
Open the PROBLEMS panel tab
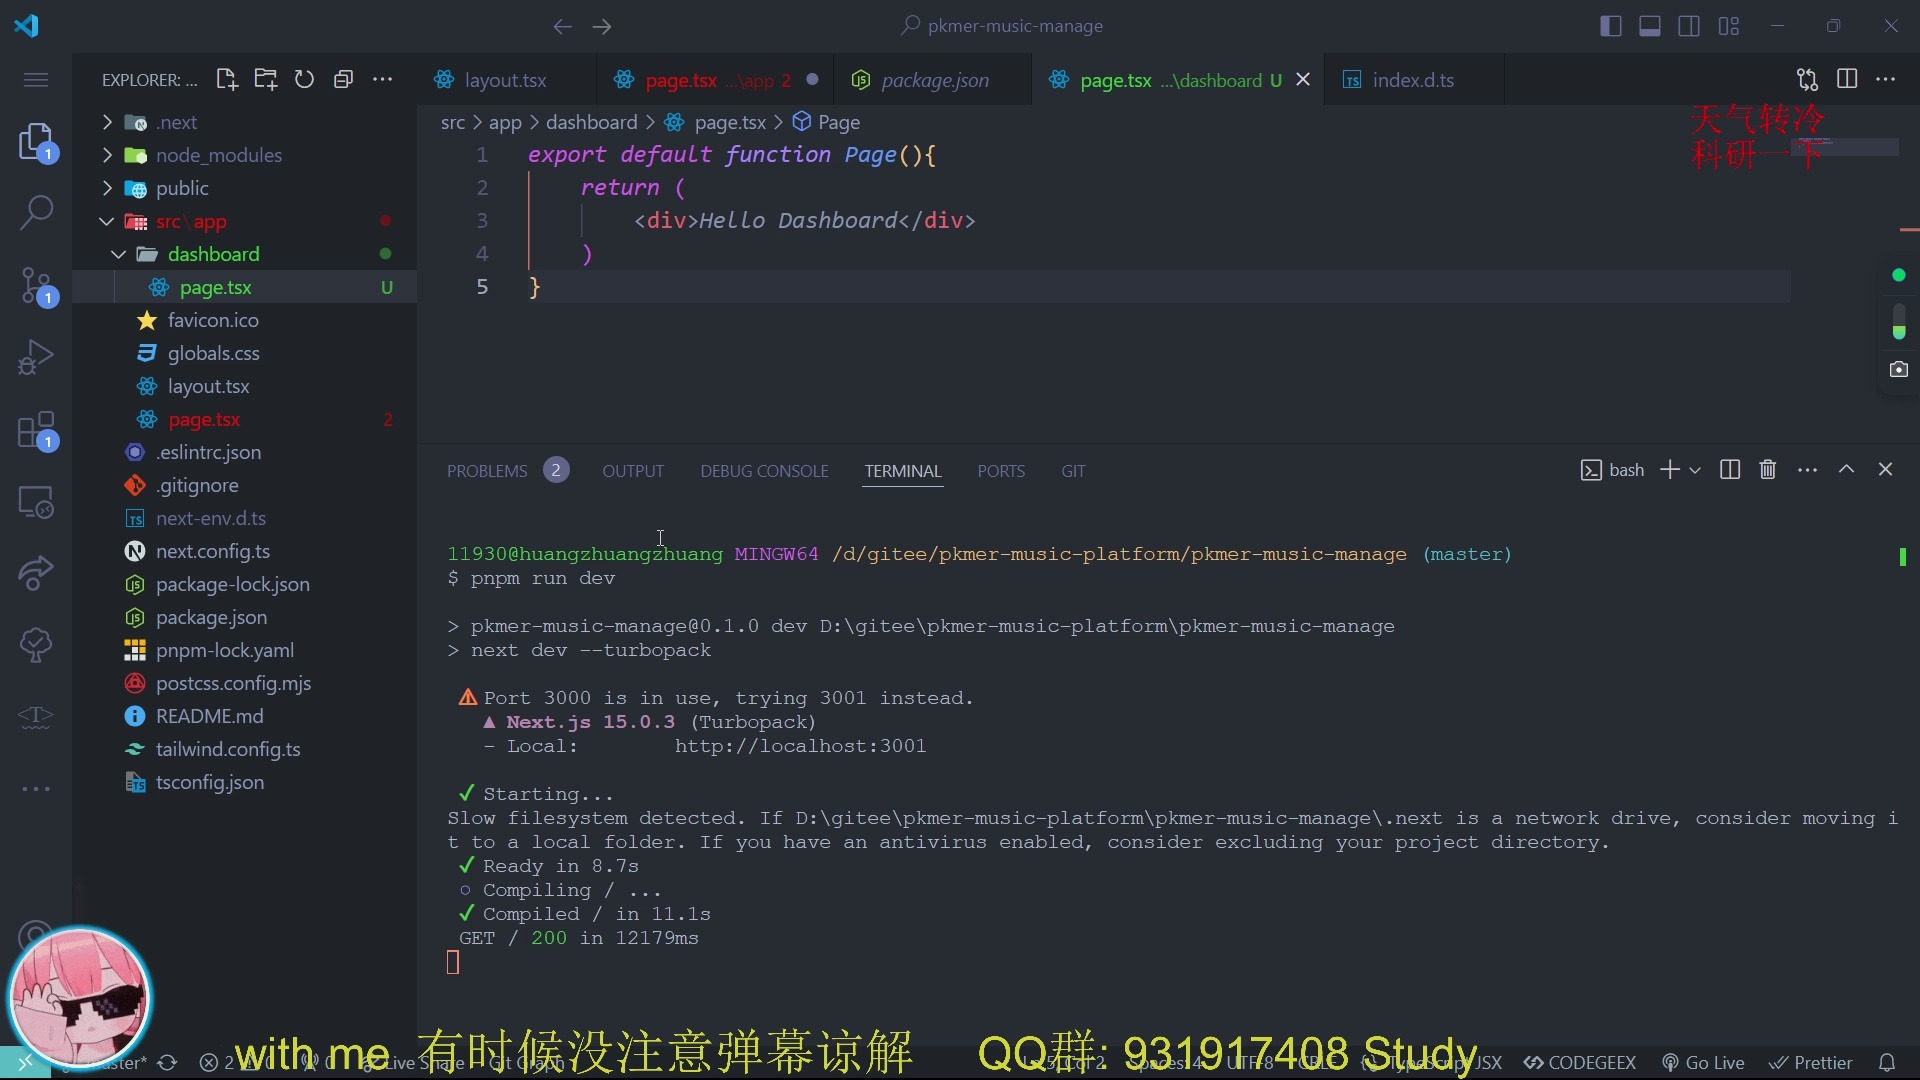(487, 471)
